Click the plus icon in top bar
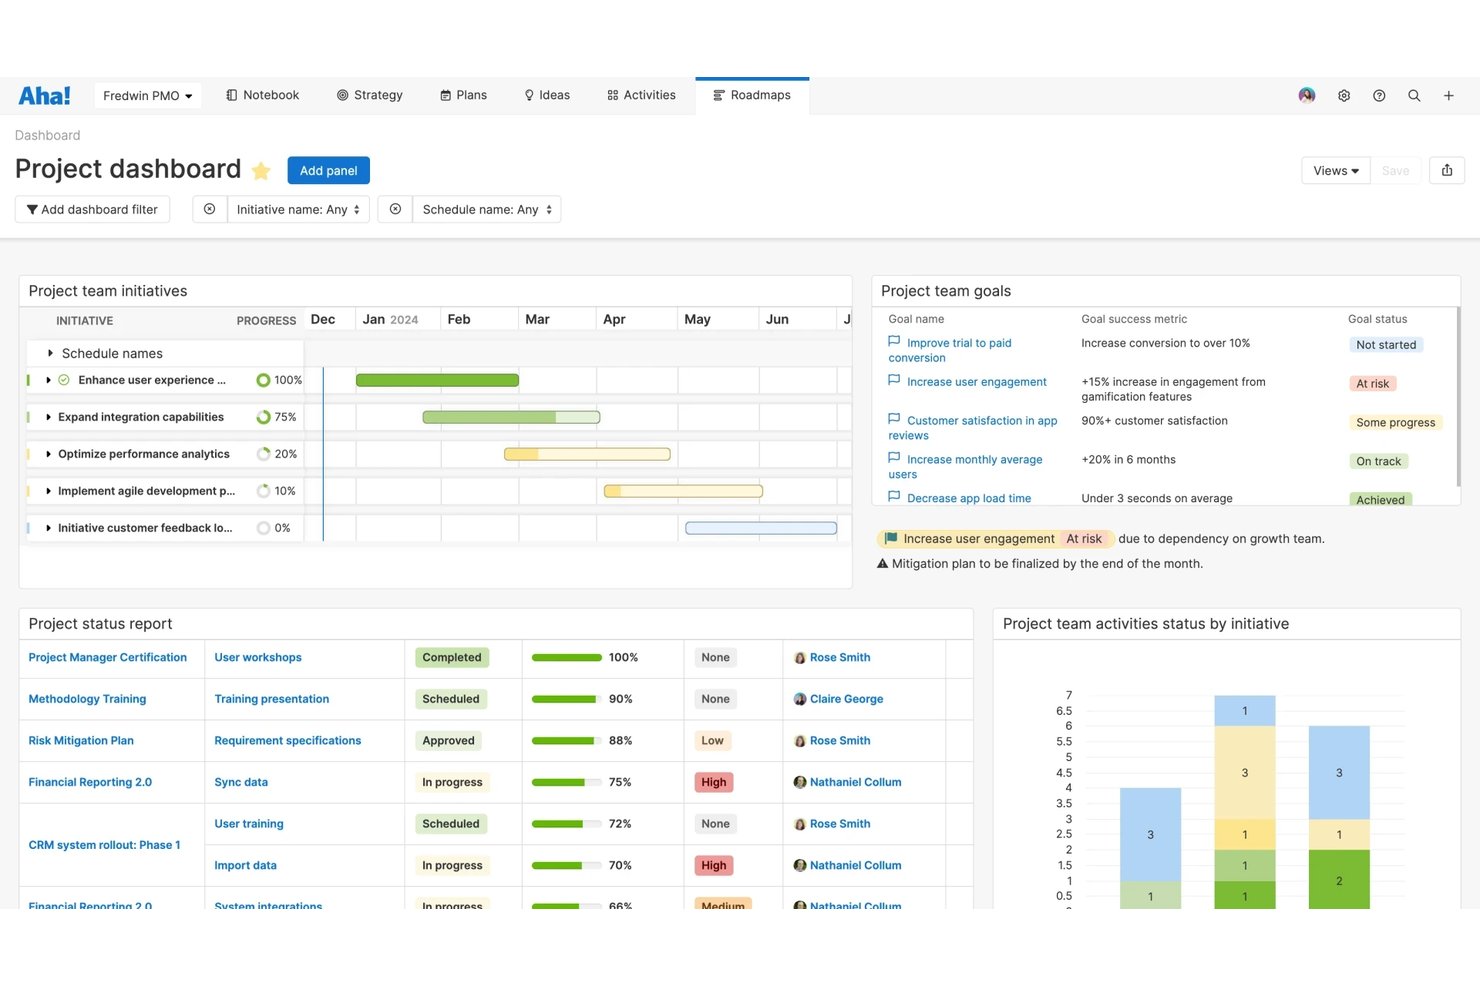The image size is (1480, 987). (1448, 96)
